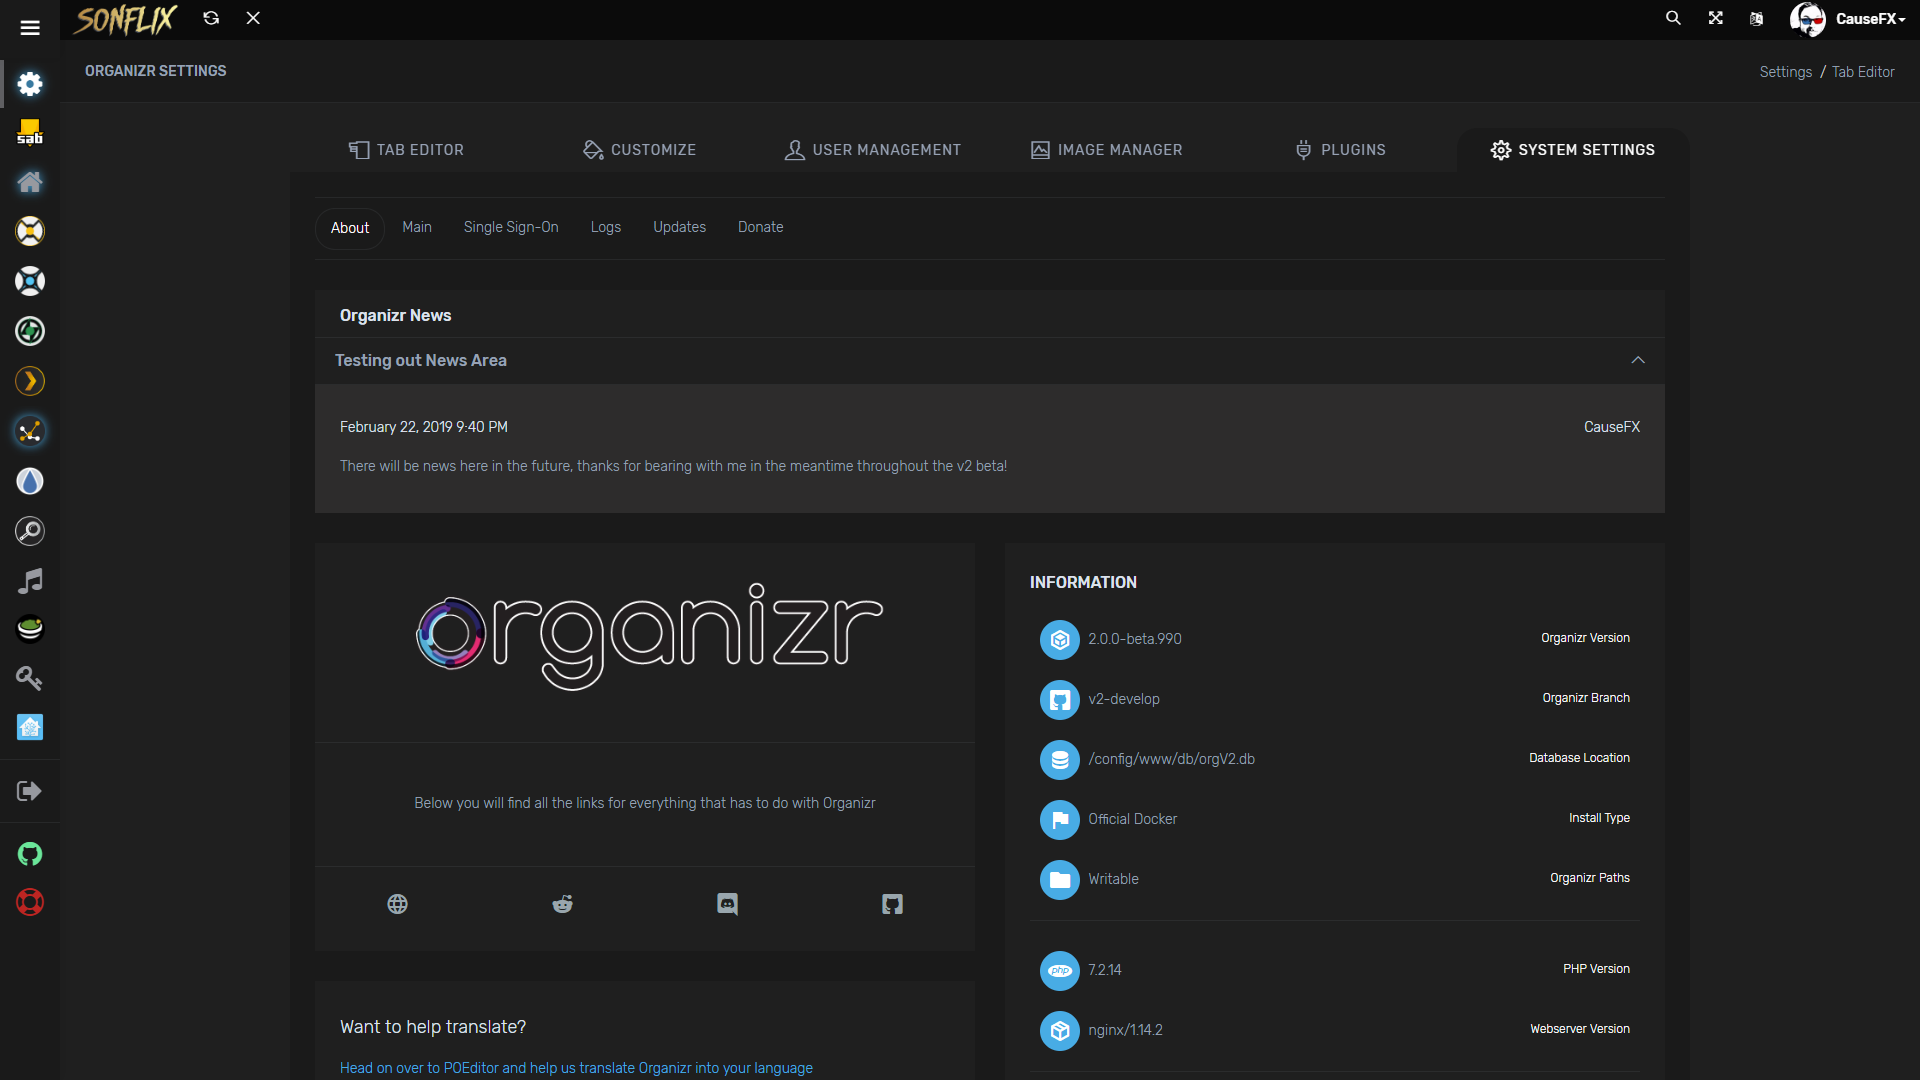The image size is (1920, 1080).
Task: Click the POEditor translation link
Action: click(x=575, y=1068)
